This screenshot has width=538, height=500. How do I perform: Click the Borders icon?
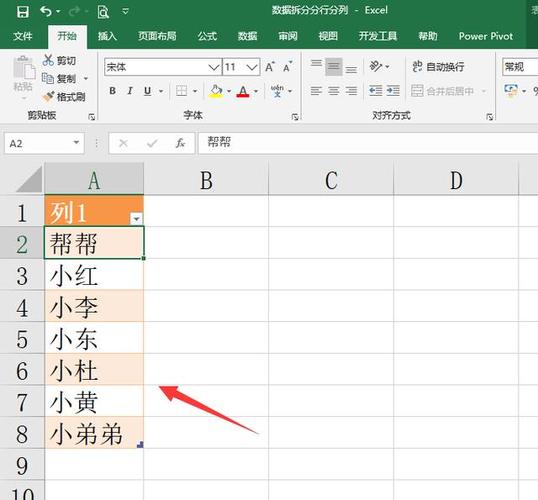click(x=181, y=91)
